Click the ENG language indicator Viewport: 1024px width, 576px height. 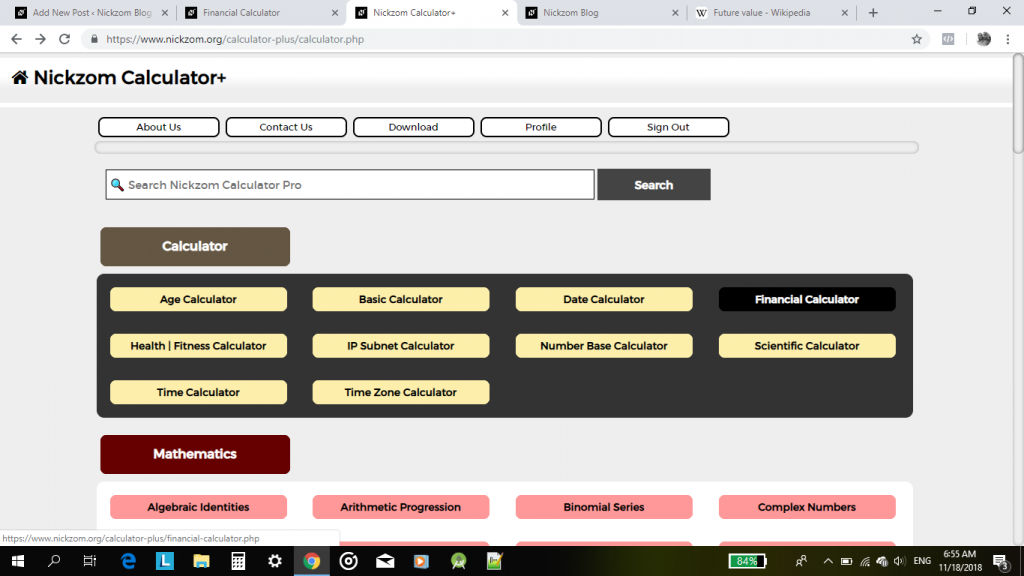tap(921, 561)
